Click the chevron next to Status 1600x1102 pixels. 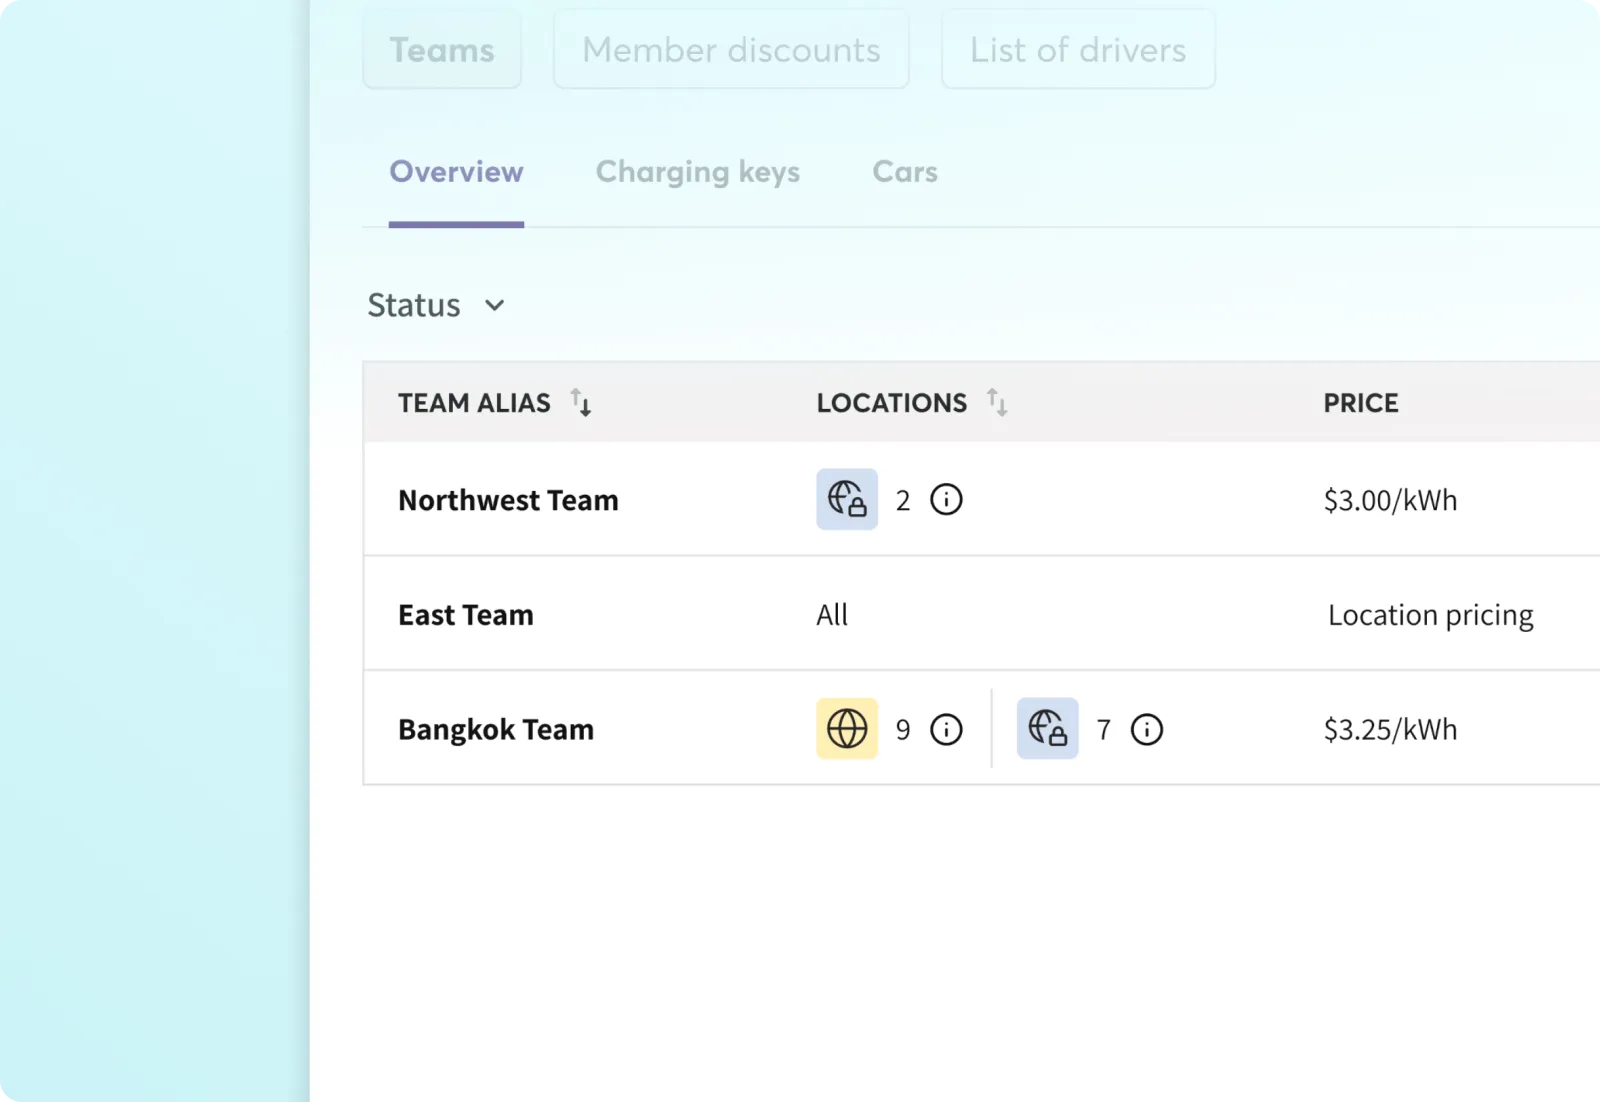click(494, 305)
